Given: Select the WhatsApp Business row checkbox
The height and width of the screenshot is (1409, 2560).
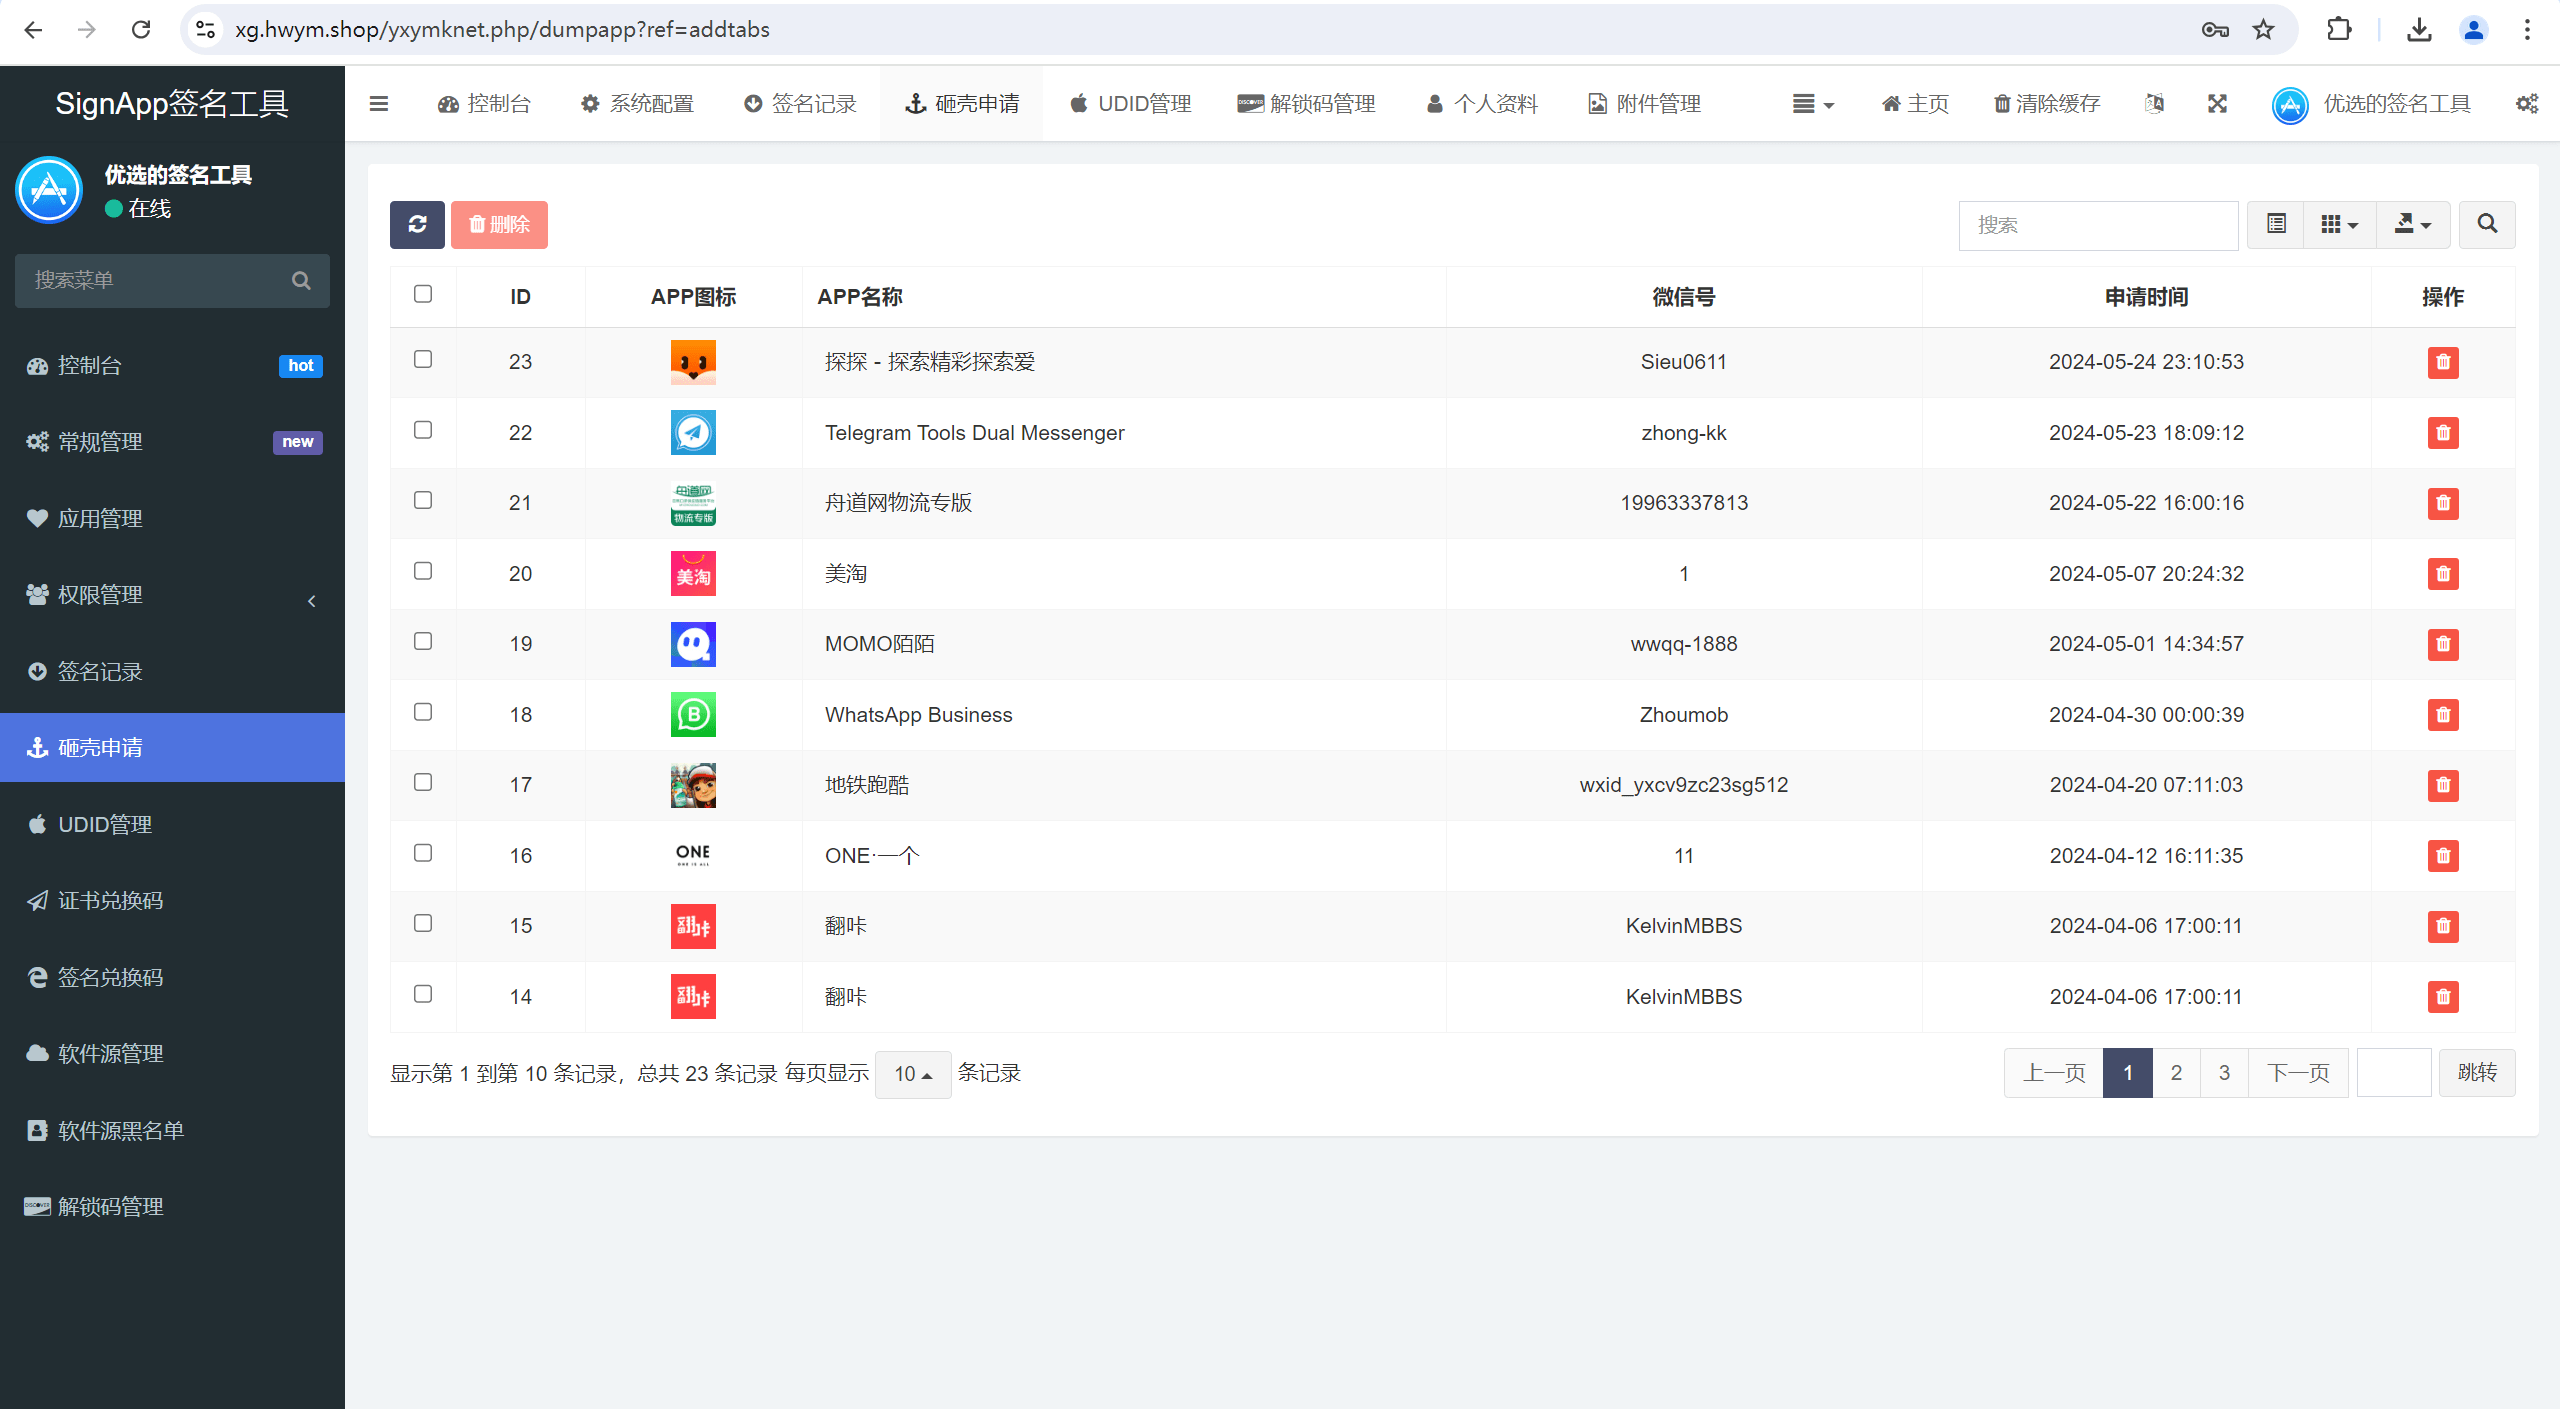Looking at the screenshot, I should [423, 712].
